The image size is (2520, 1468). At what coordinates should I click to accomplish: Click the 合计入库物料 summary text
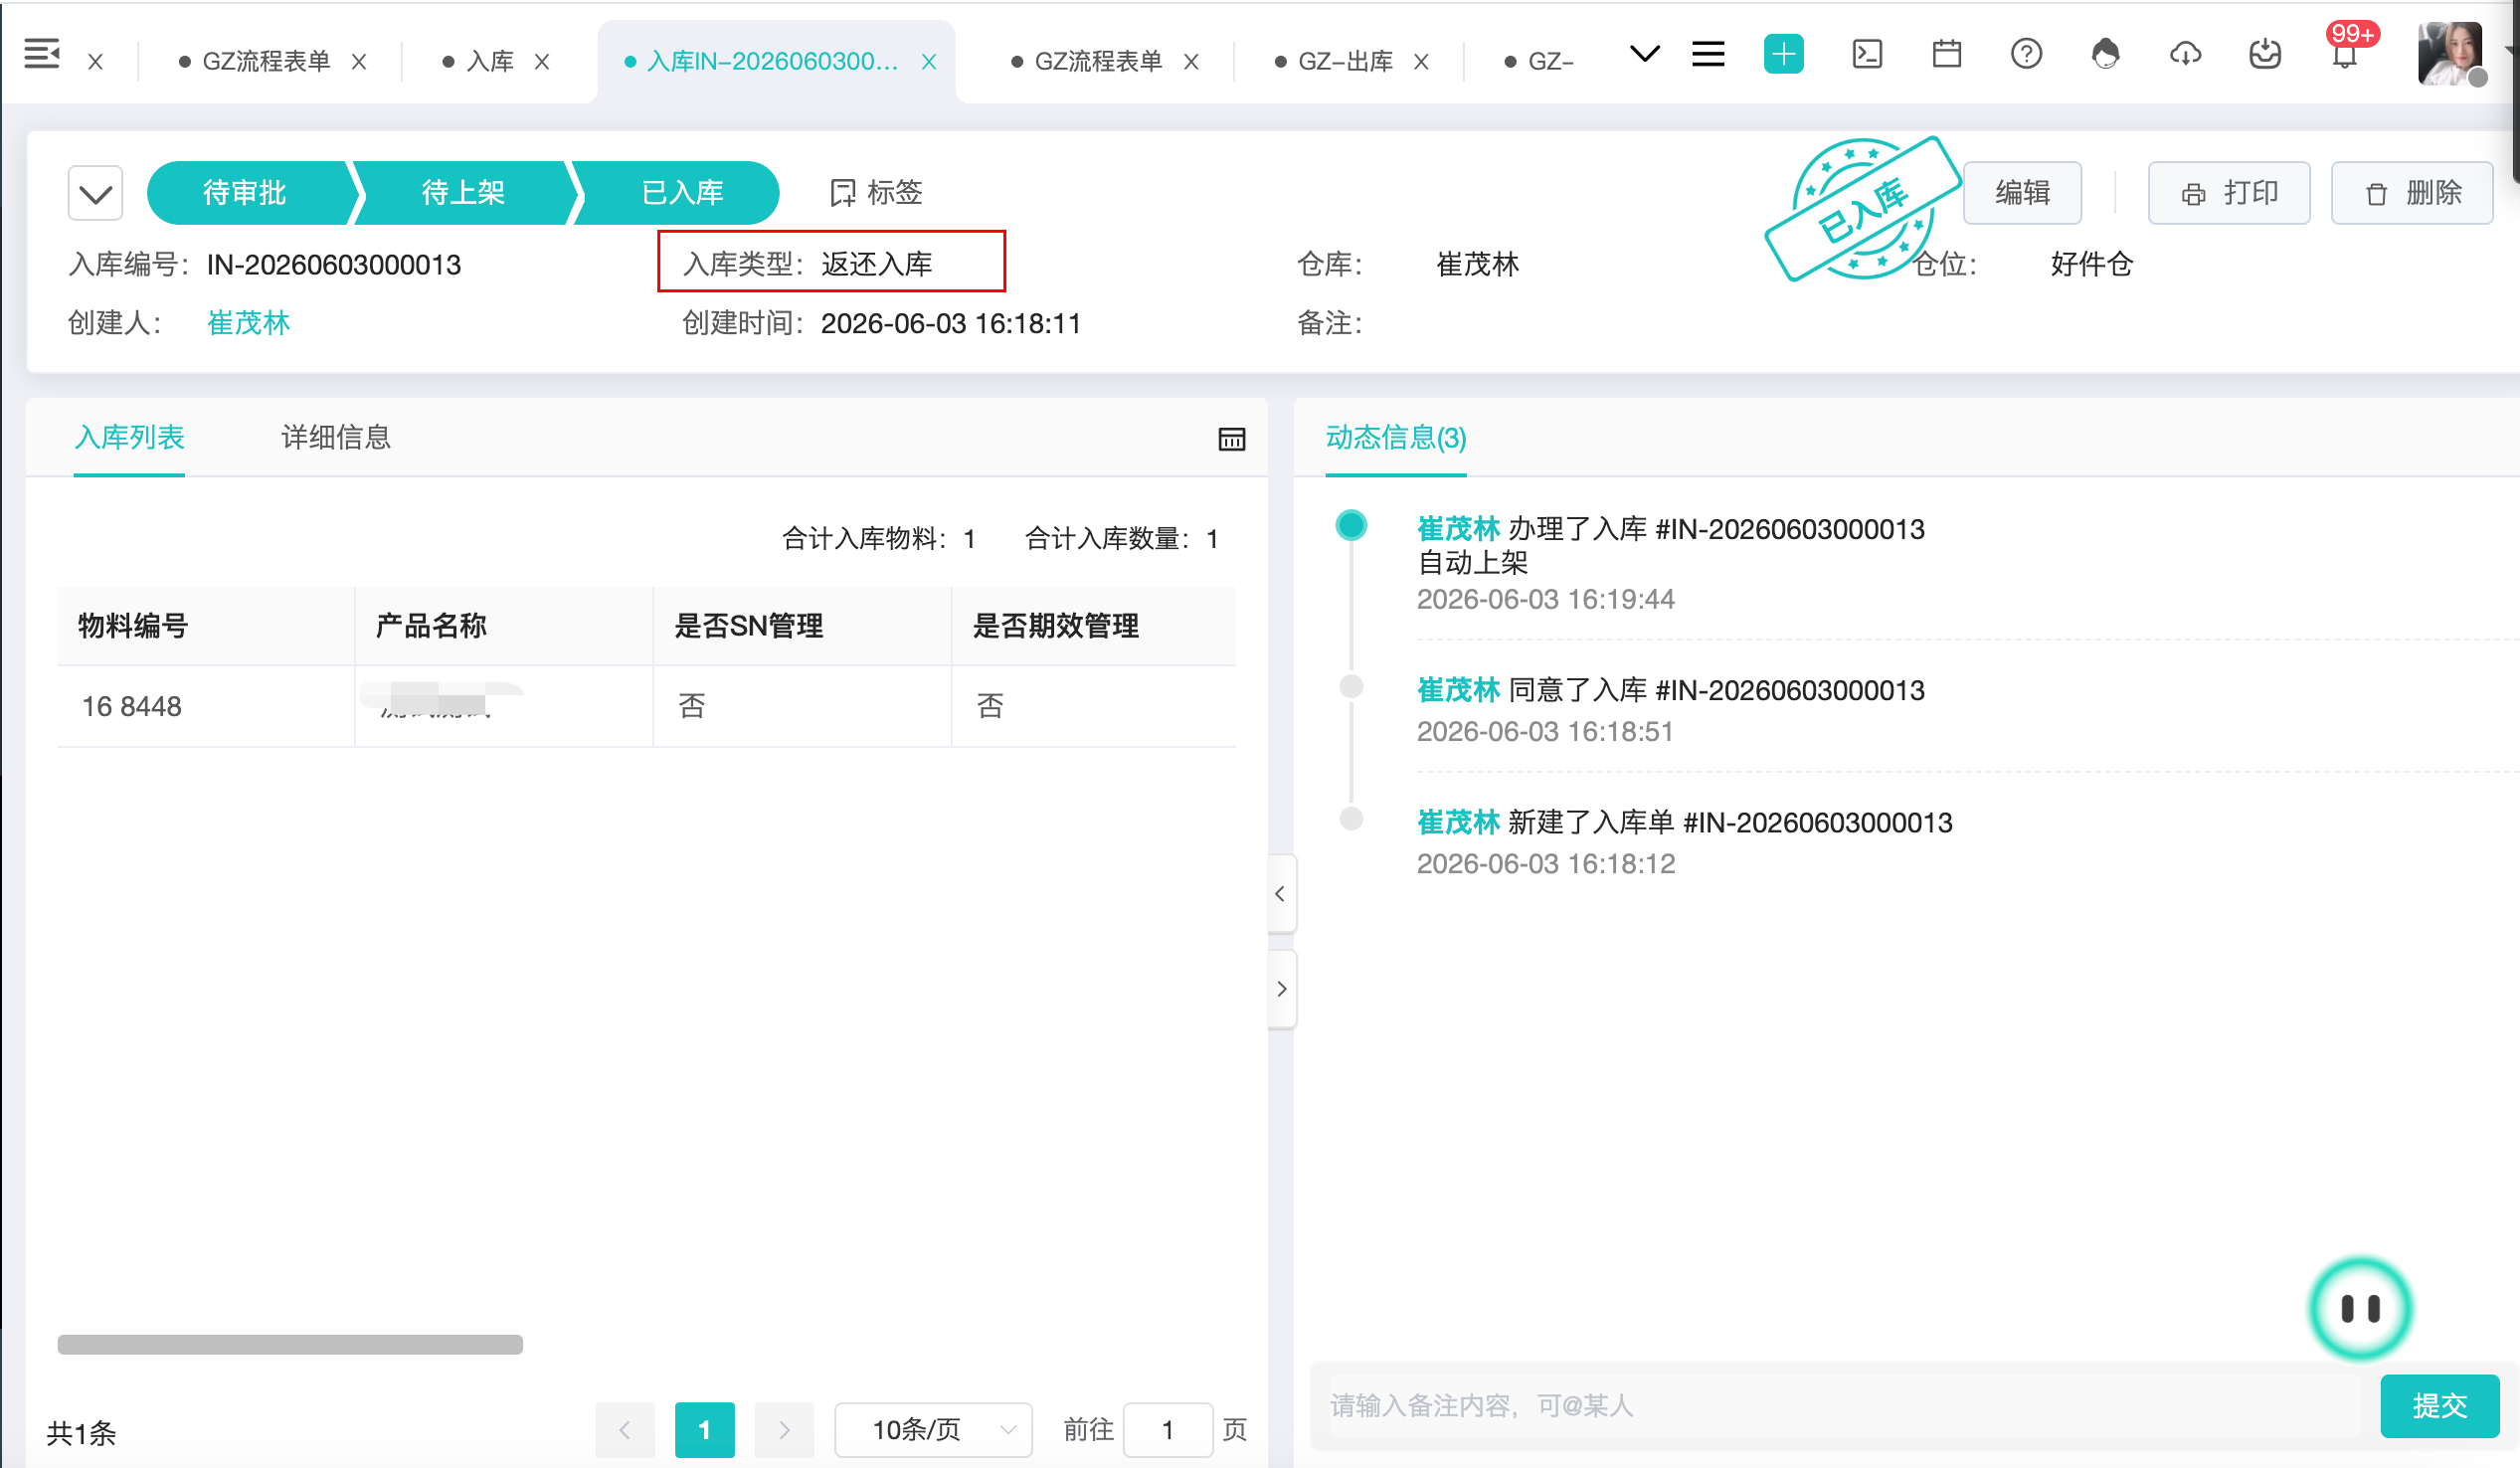(877, 539)
